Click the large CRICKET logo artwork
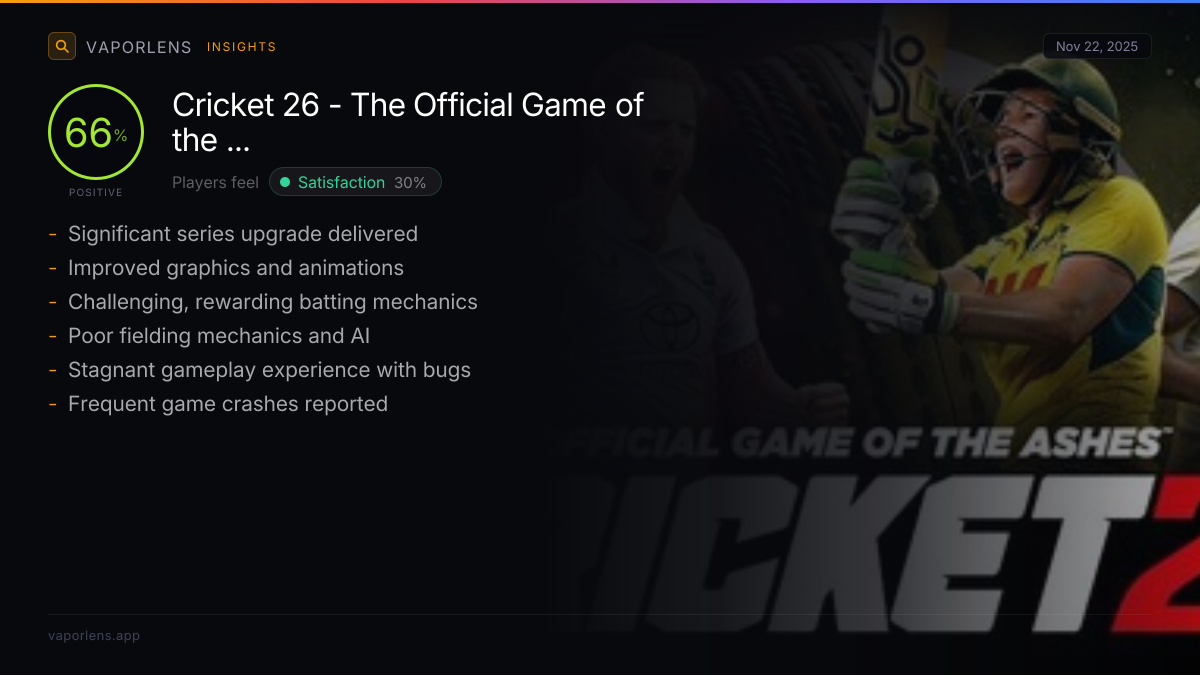1200x675 pixels. [x=900, y=560]
